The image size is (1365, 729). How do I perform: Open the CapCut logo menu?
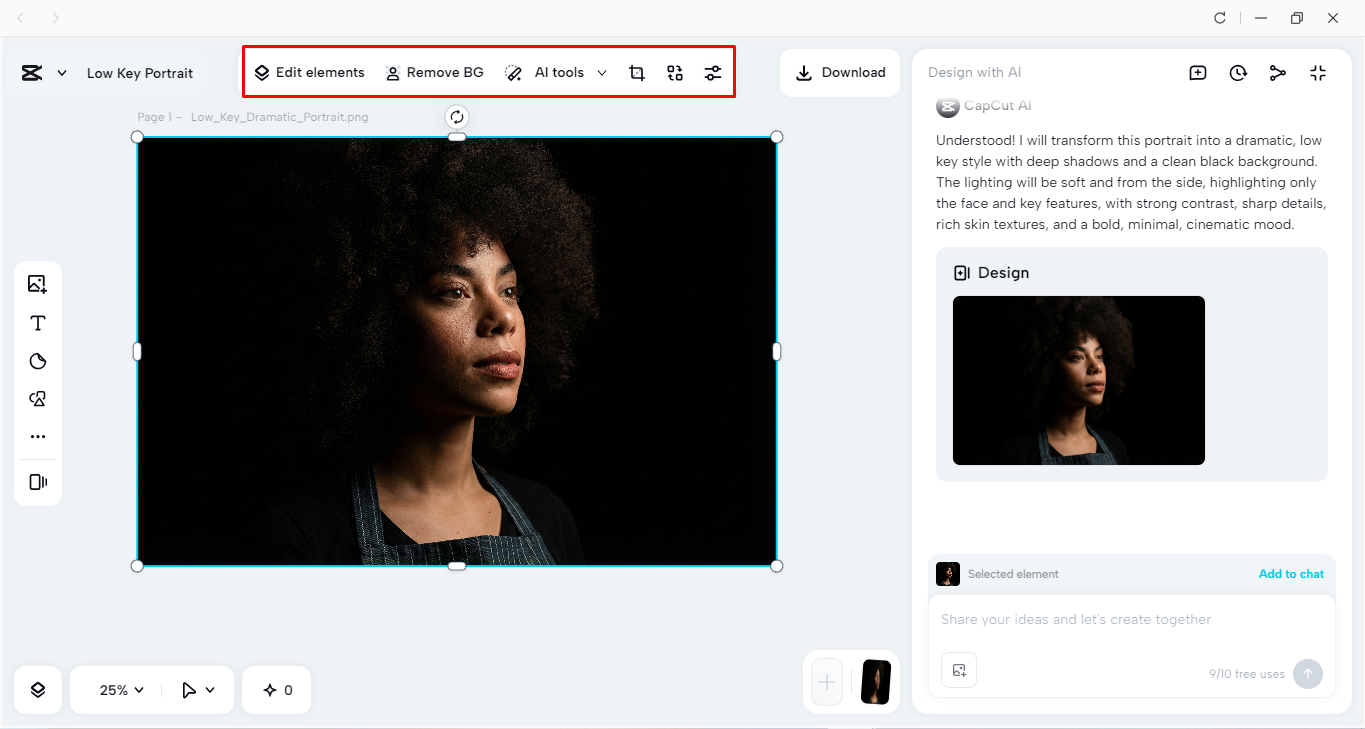(44, 73)
